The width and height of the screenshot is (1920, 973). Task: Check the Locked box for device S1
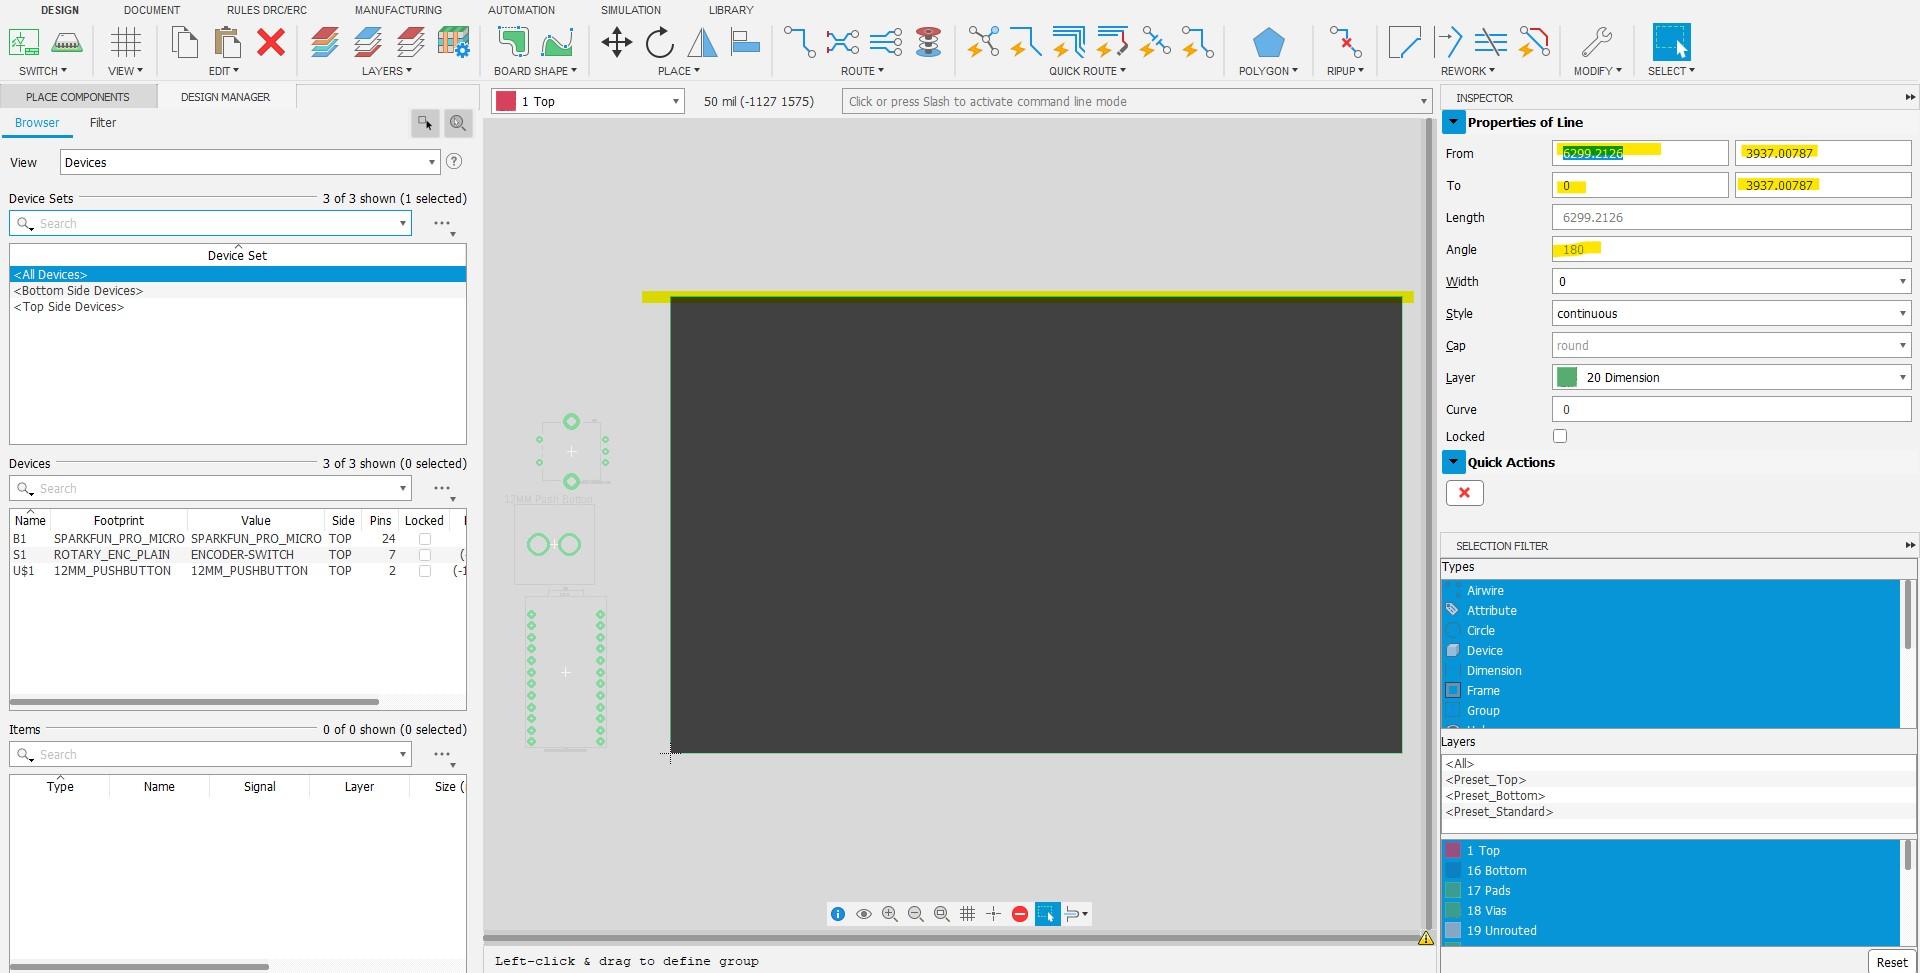(424, 555)
